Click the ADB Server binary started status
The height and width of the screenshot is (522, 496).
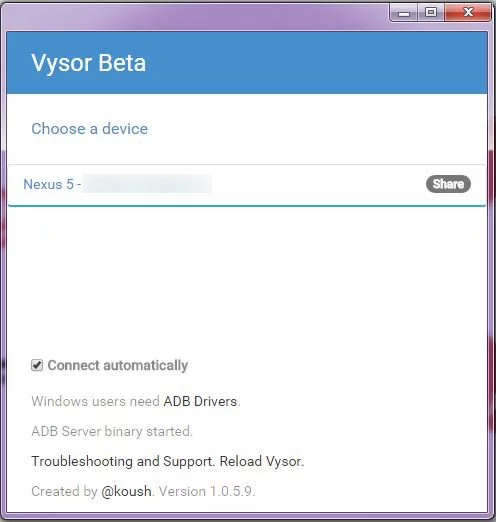coord(112,431)
